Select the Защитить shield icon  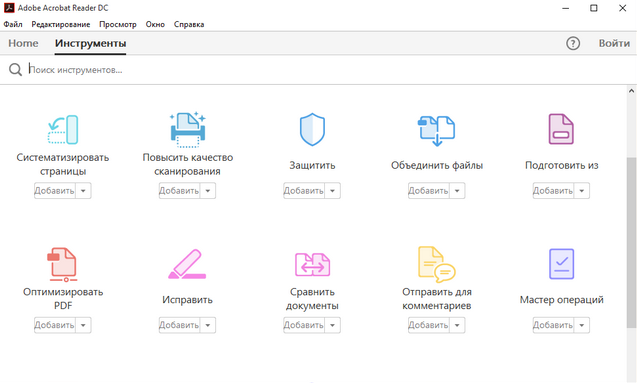312,130
